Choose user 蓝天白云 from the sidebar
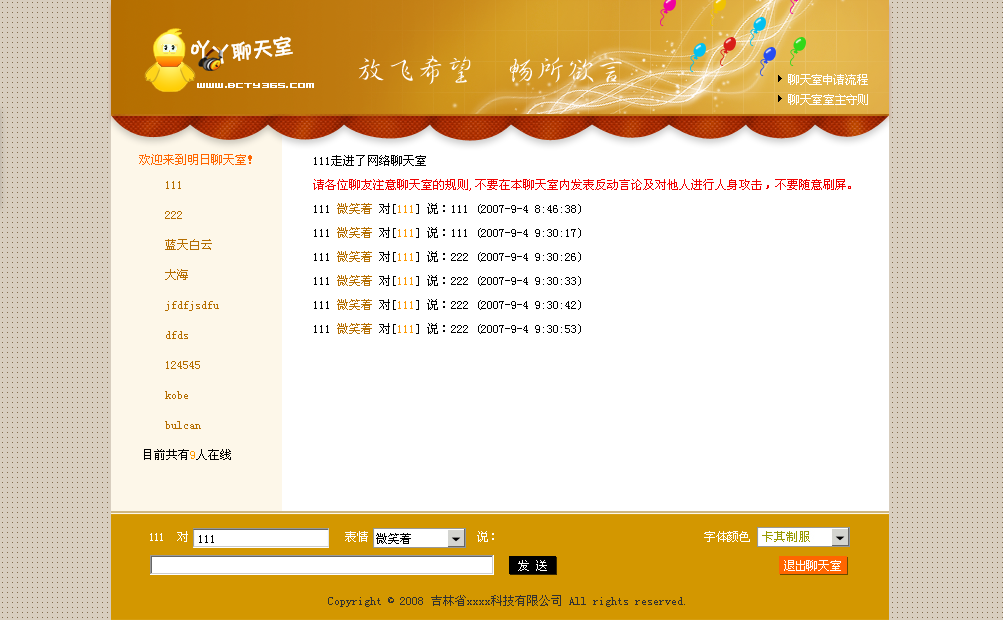 (x=188, y=245)
